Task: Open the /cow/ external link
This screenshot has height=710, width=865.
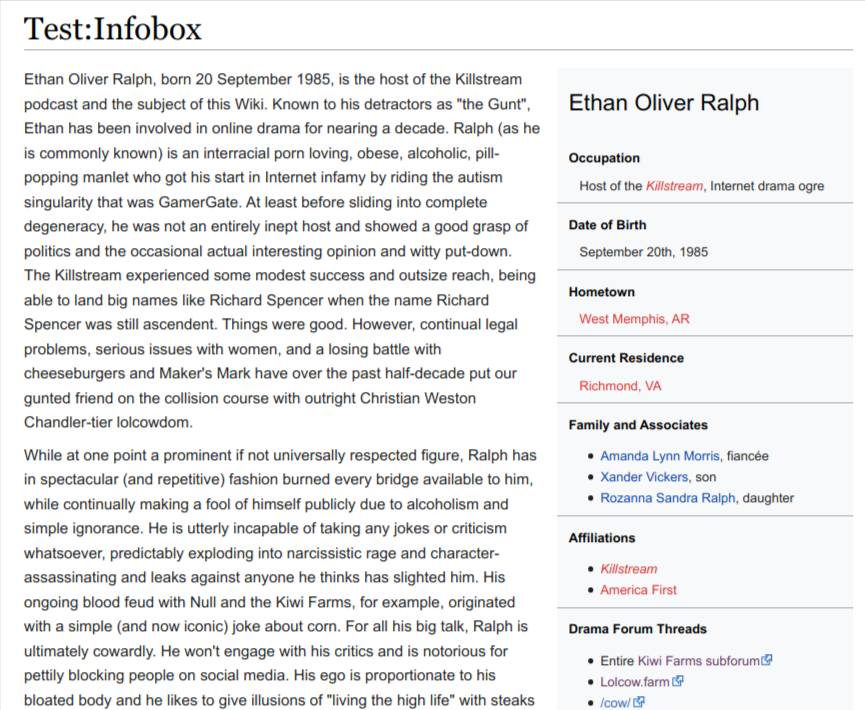Action: [x=615, y=702]
